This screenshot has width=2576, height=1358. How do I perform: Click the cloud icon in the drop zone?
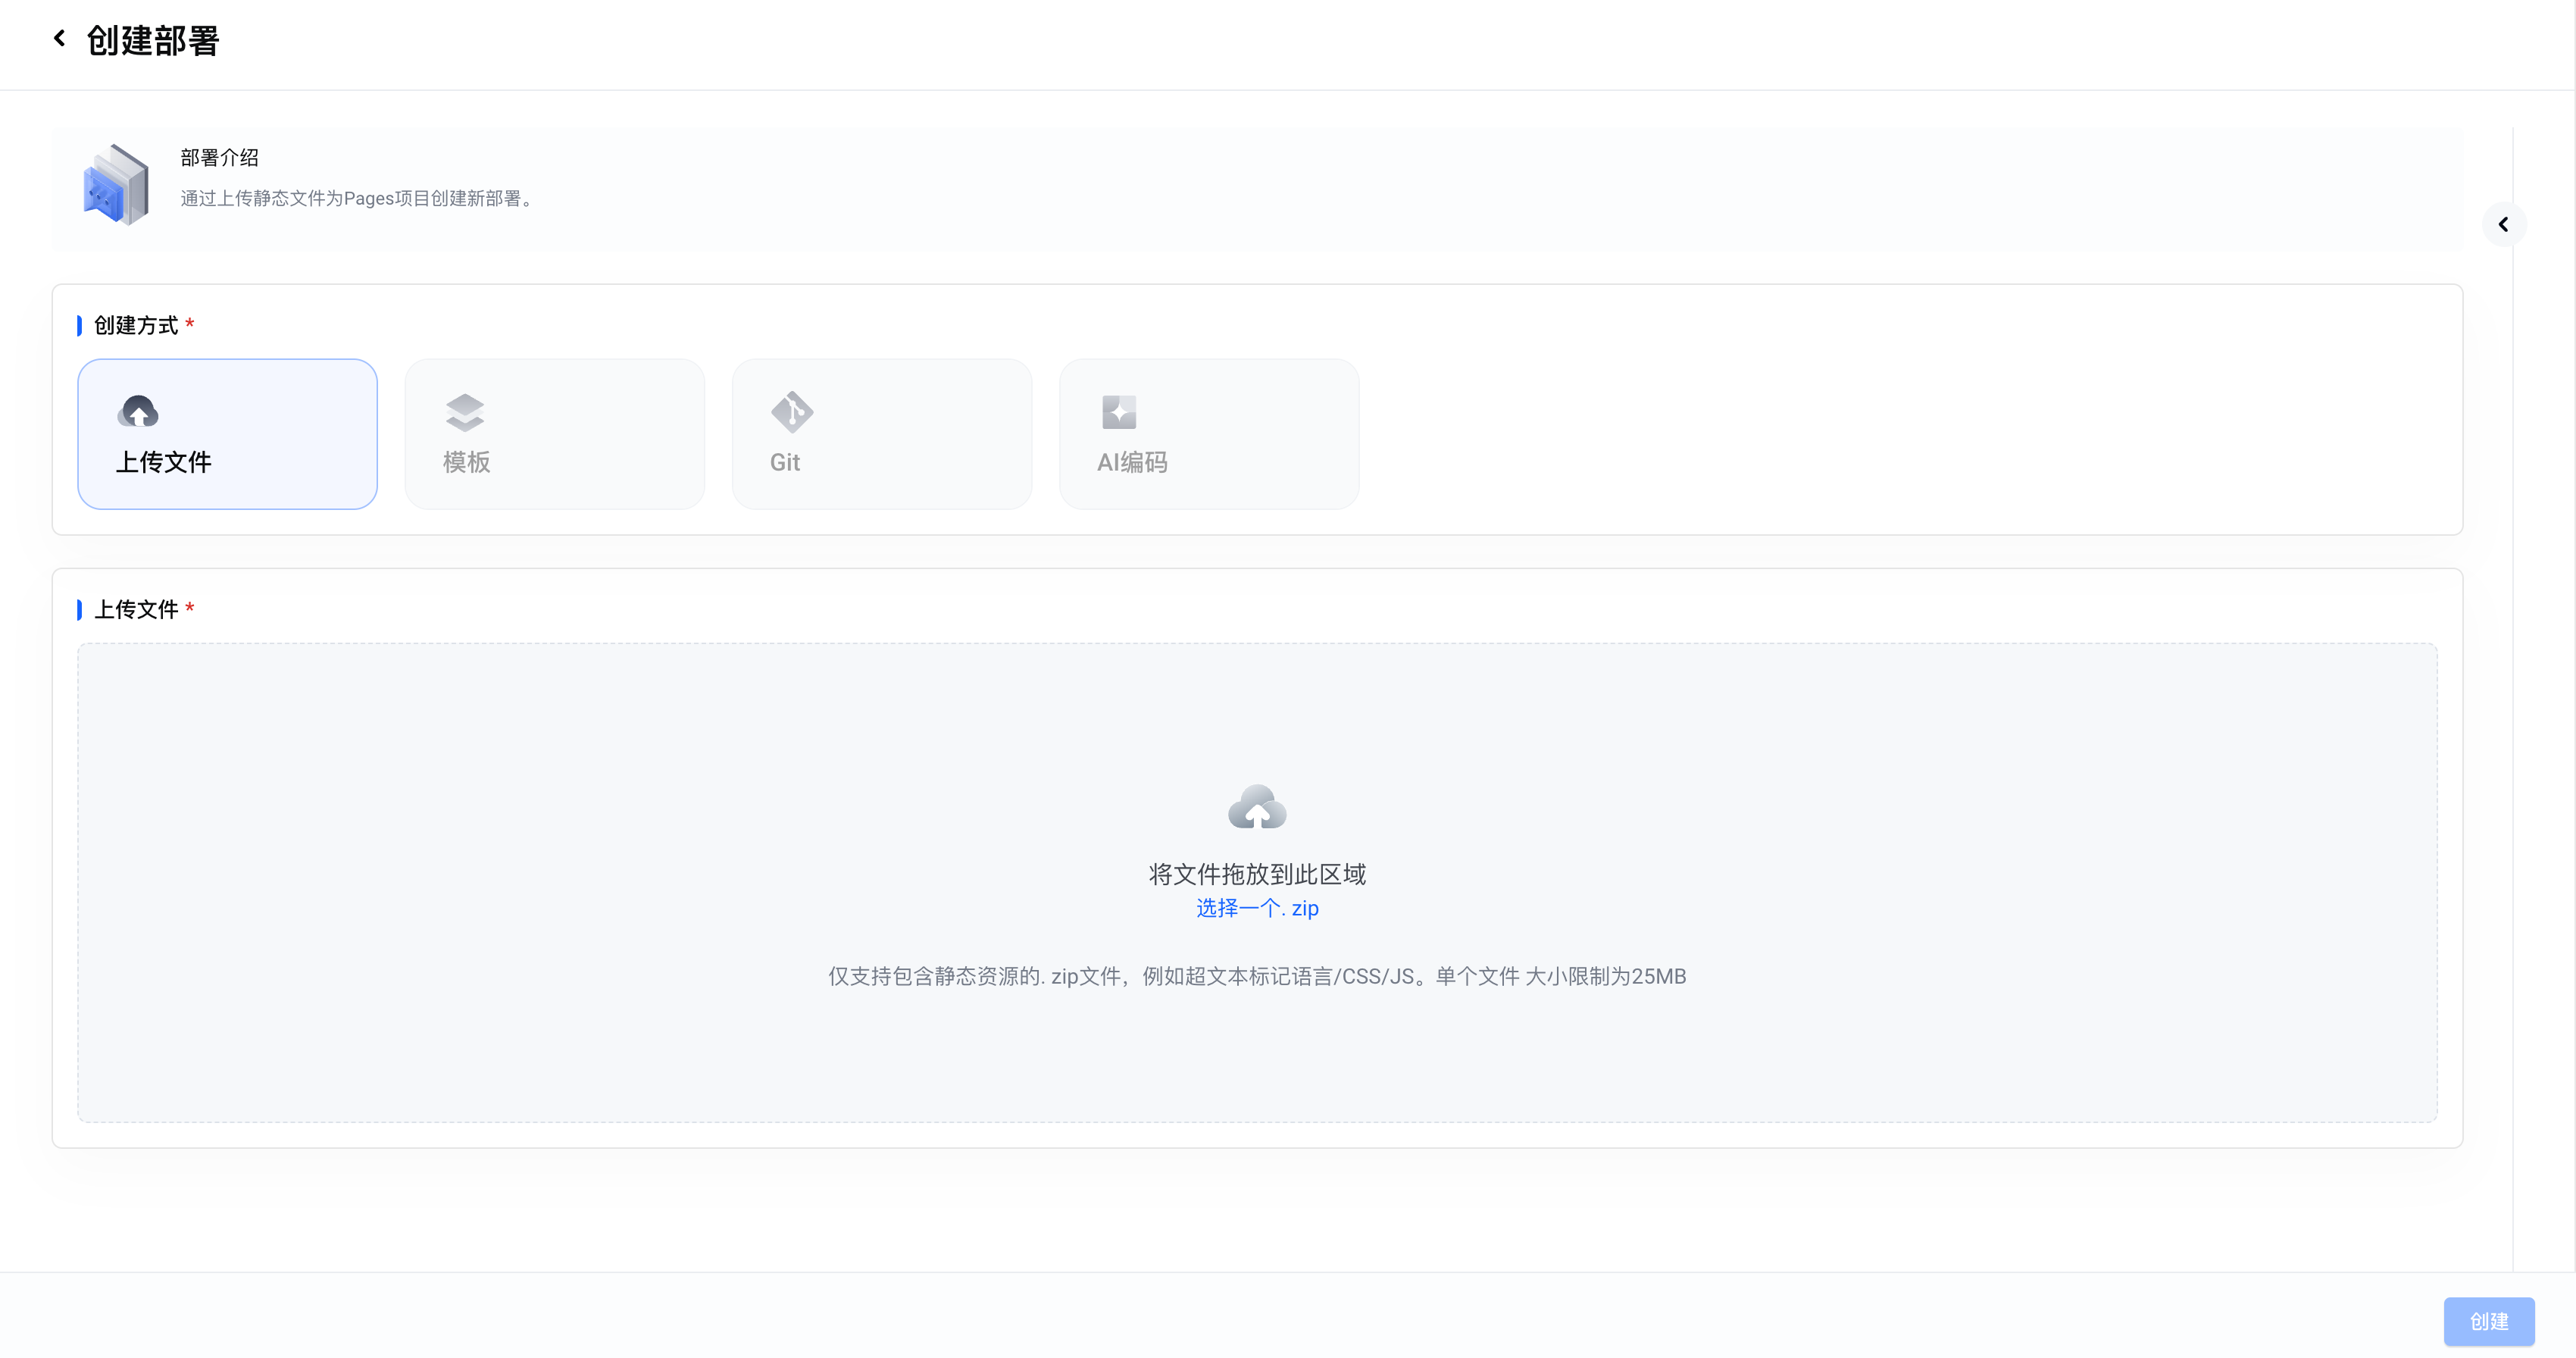1257,808
